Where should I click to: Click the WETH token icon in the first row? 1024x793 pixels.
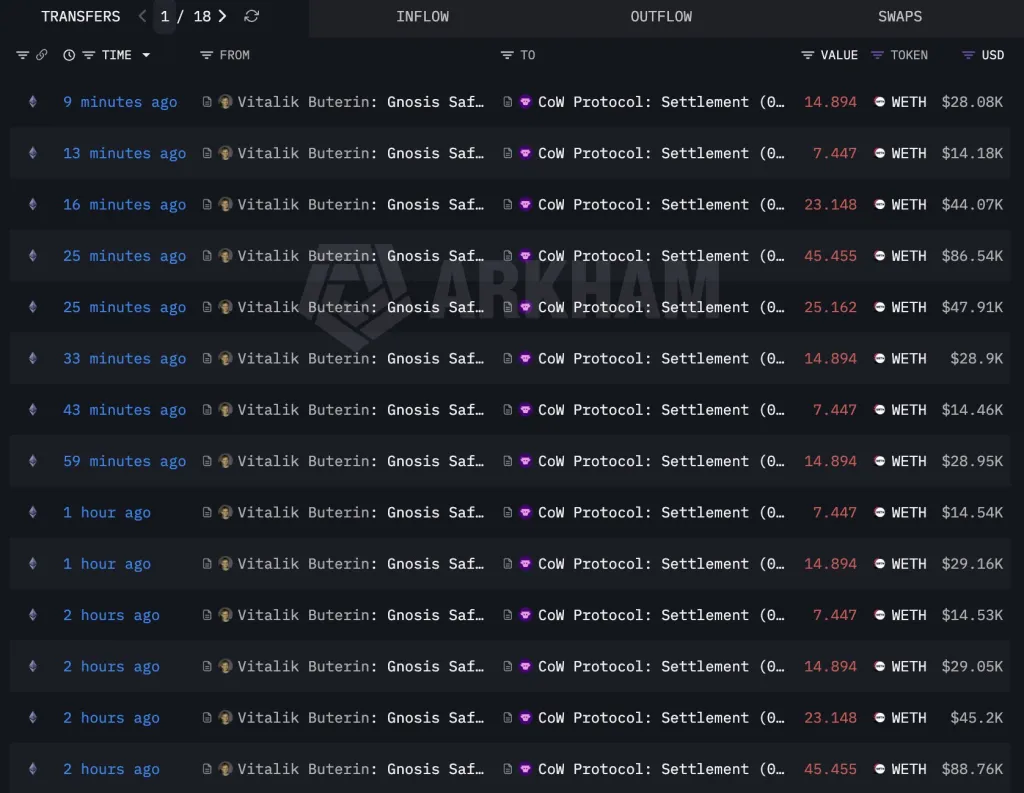point(880,101)
